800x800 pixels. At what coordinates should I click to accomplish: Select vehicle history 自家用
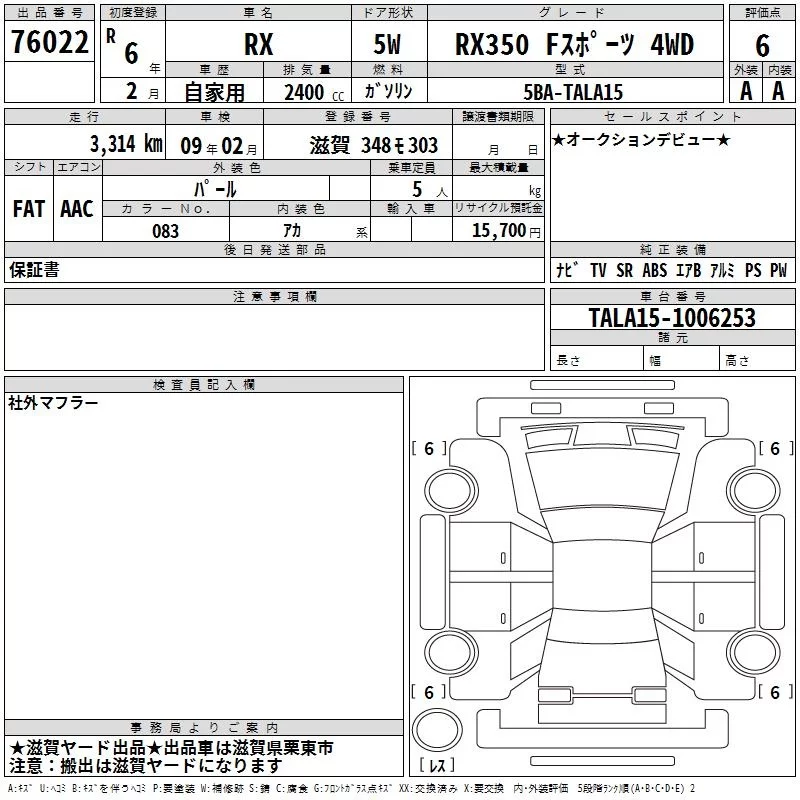pos(214,92)
